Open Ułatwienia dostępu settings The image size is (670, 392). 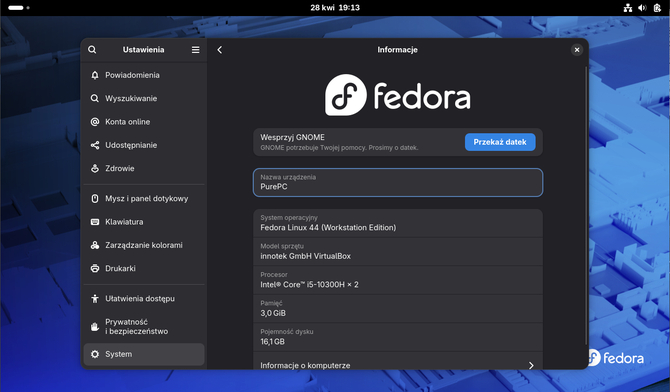(144, 298)
